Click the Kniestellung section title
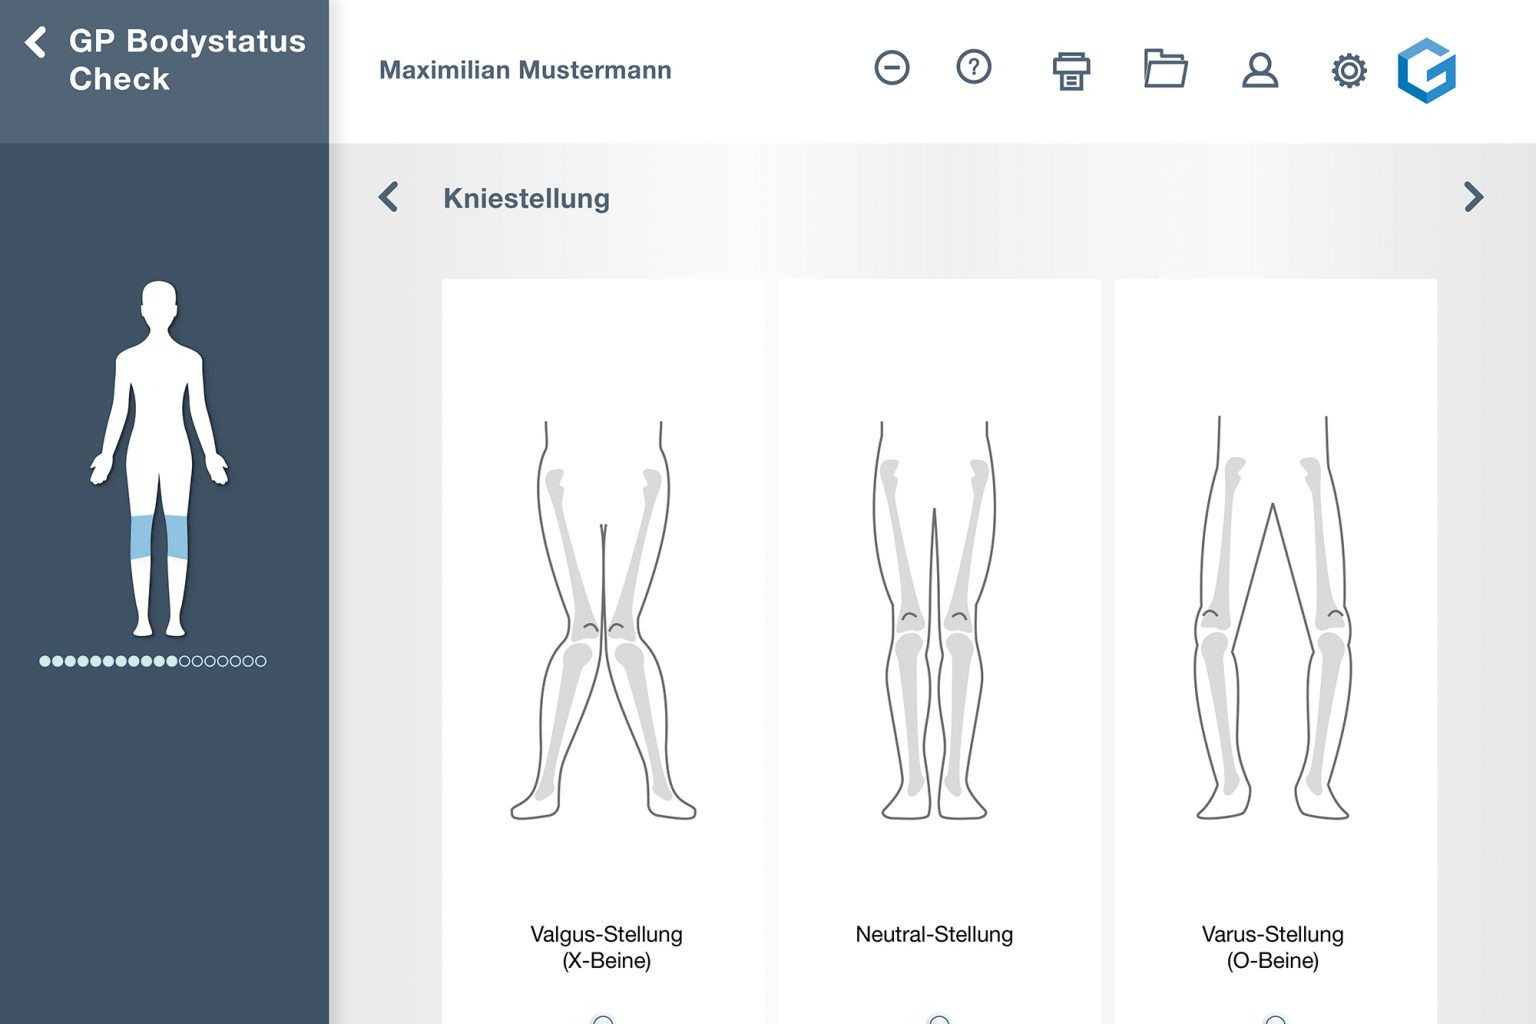The width and height of the screenshot is (1536, 1024). (x=526, y=198)
